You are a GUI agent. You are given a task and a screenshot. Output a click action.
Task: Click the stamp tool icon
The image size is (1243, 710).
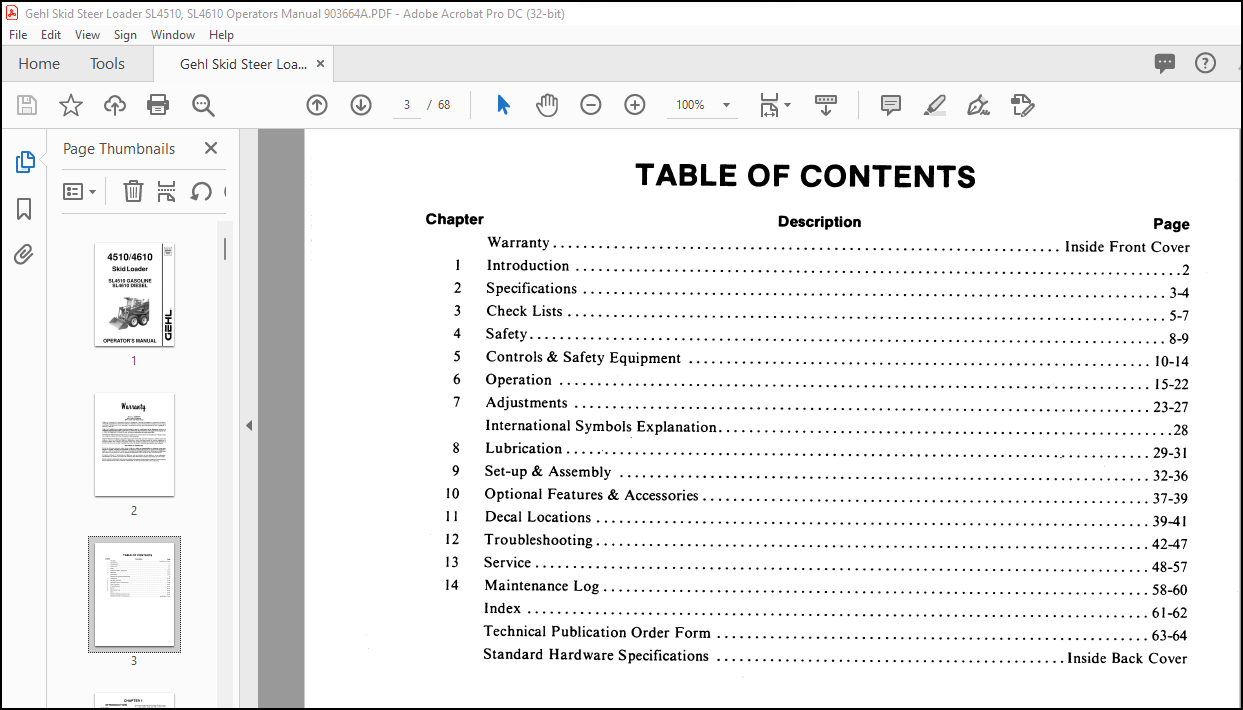pos(1022,105)
